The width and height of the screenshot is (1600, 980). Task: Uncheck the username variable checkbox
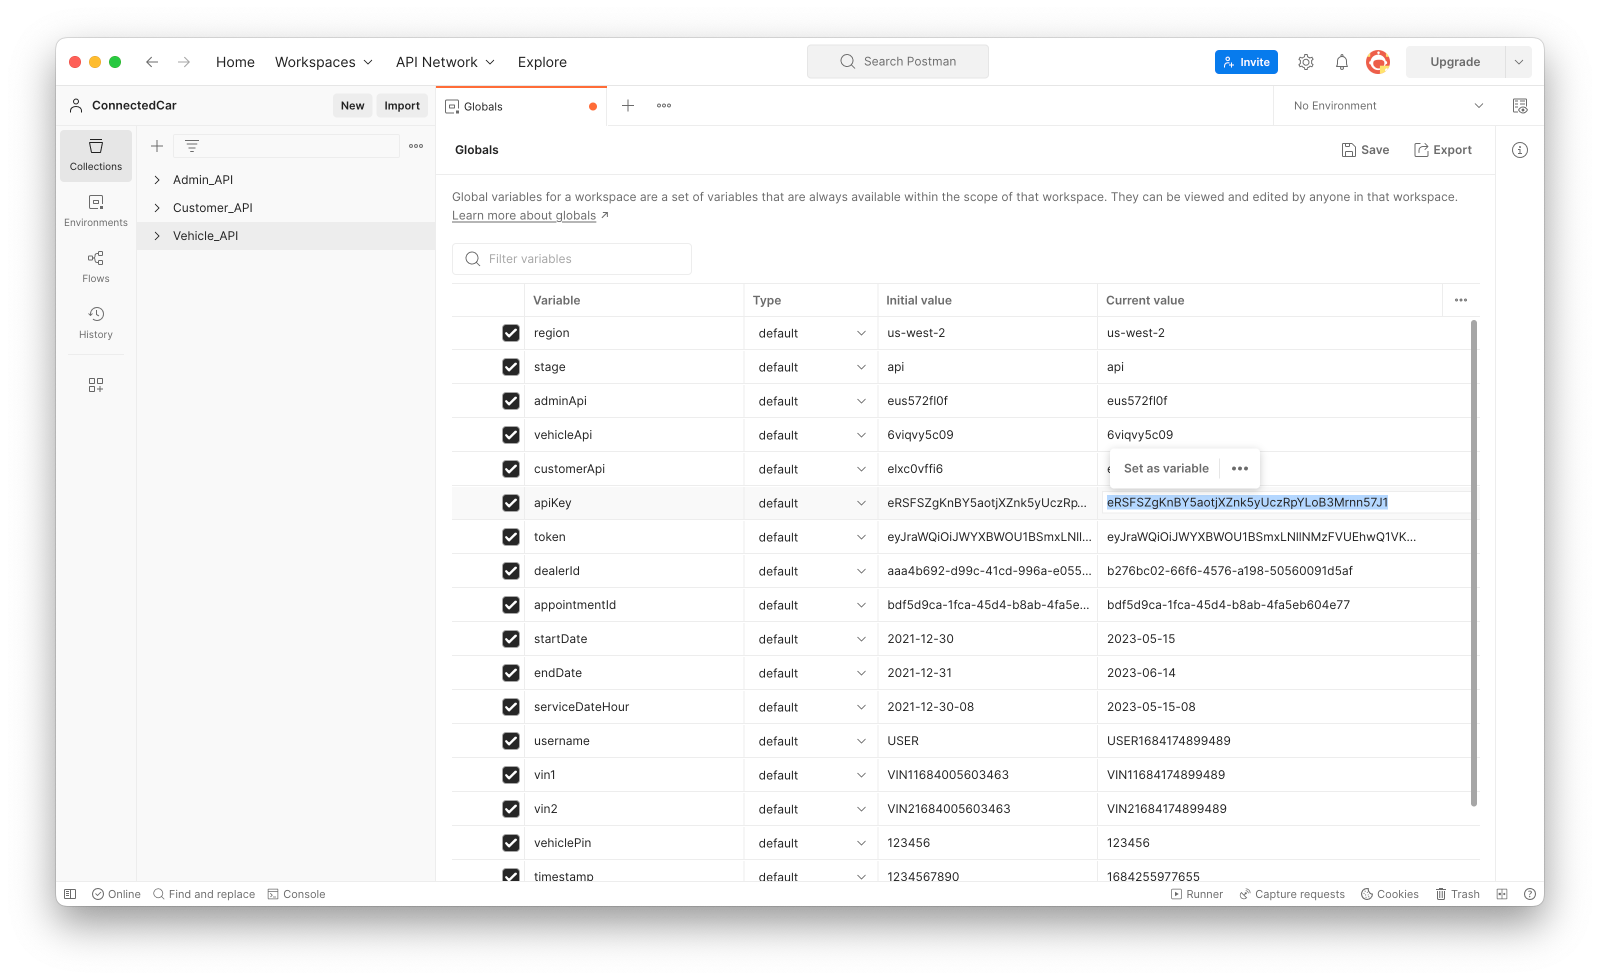(x=511, y=741)
